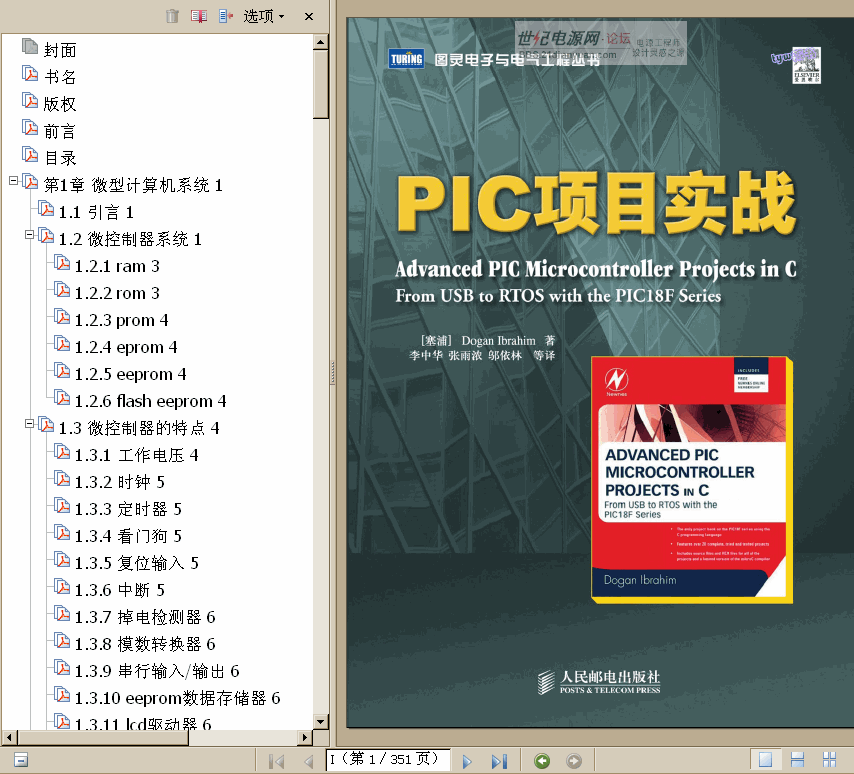
Task: Open the 前言 bookmark
Action: [x=60, y=131]
